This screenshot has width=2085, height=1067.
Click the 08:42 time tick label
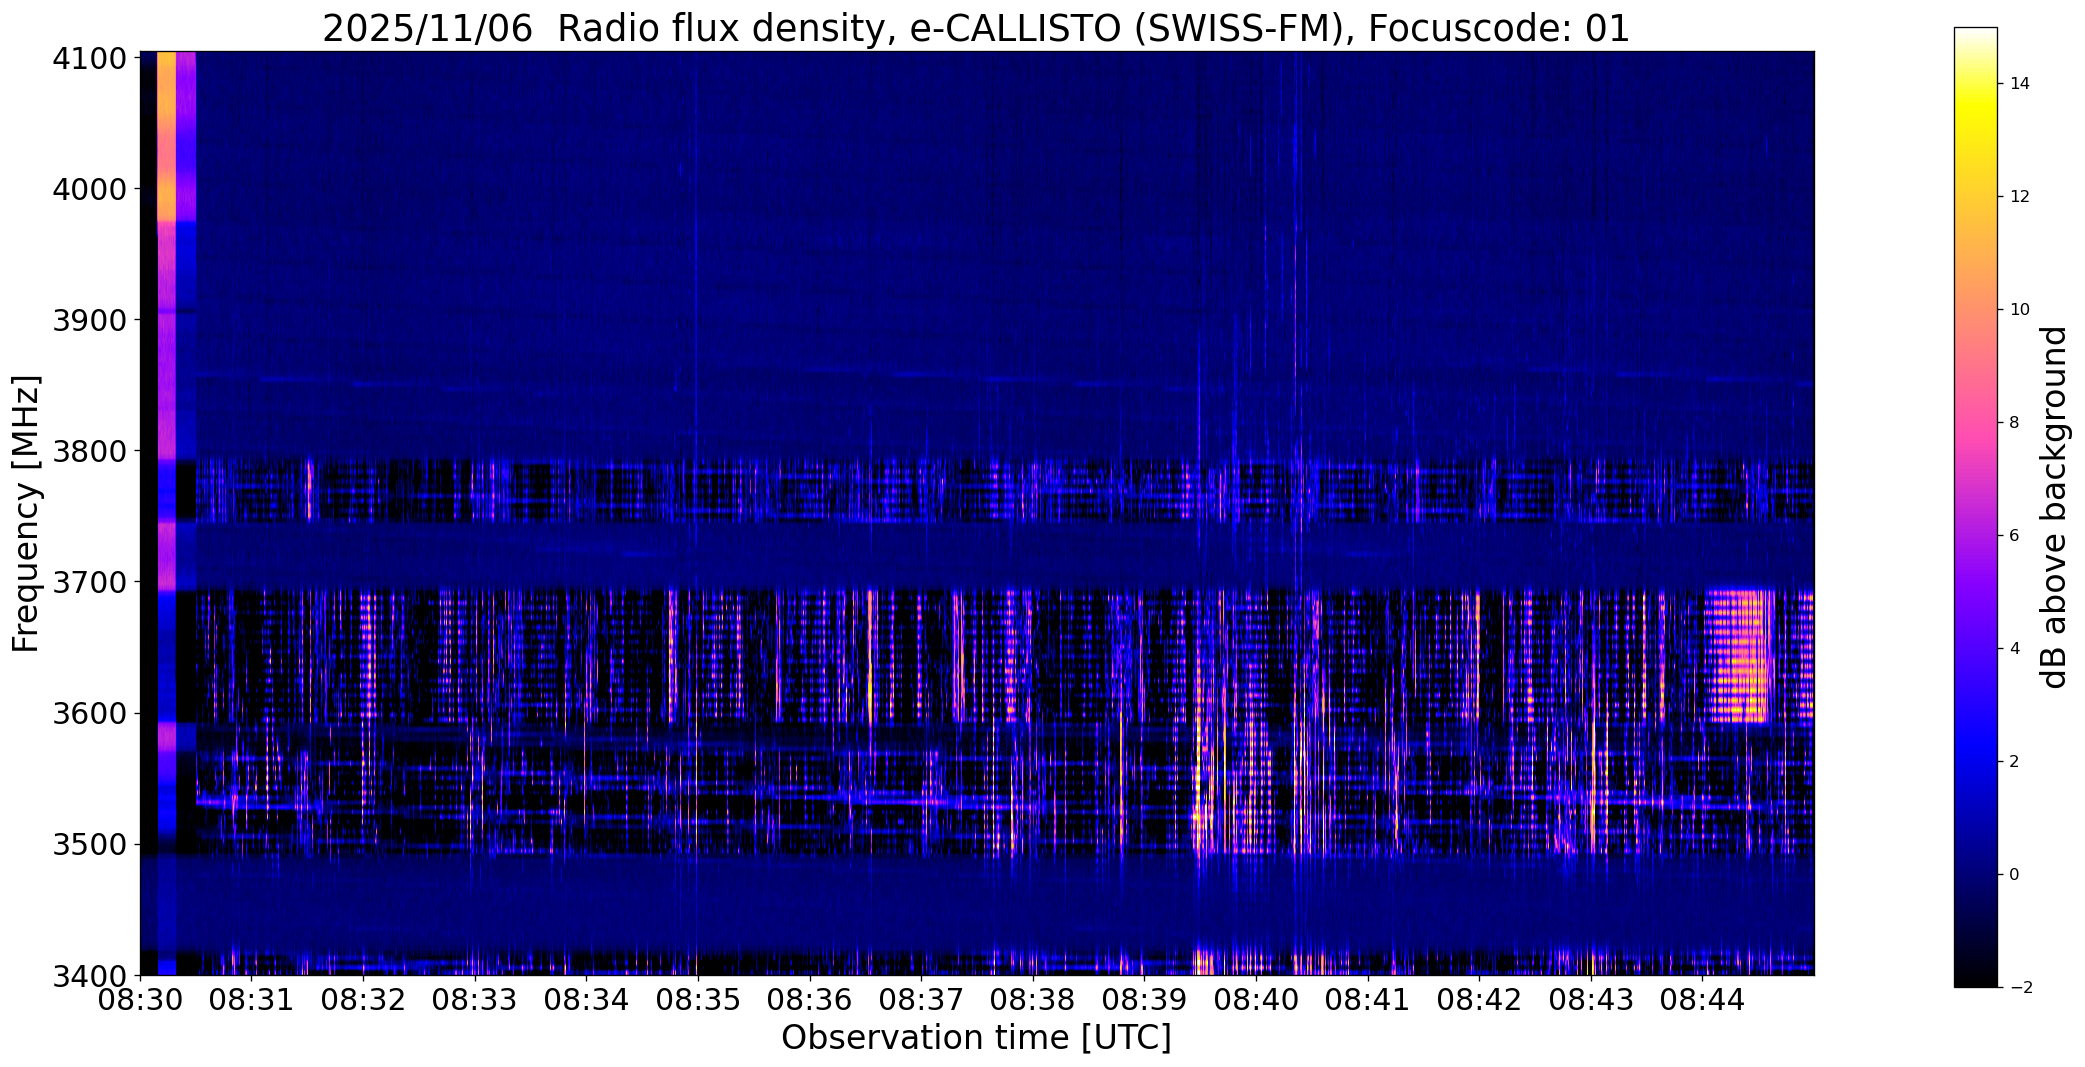pos(1480,1000)
